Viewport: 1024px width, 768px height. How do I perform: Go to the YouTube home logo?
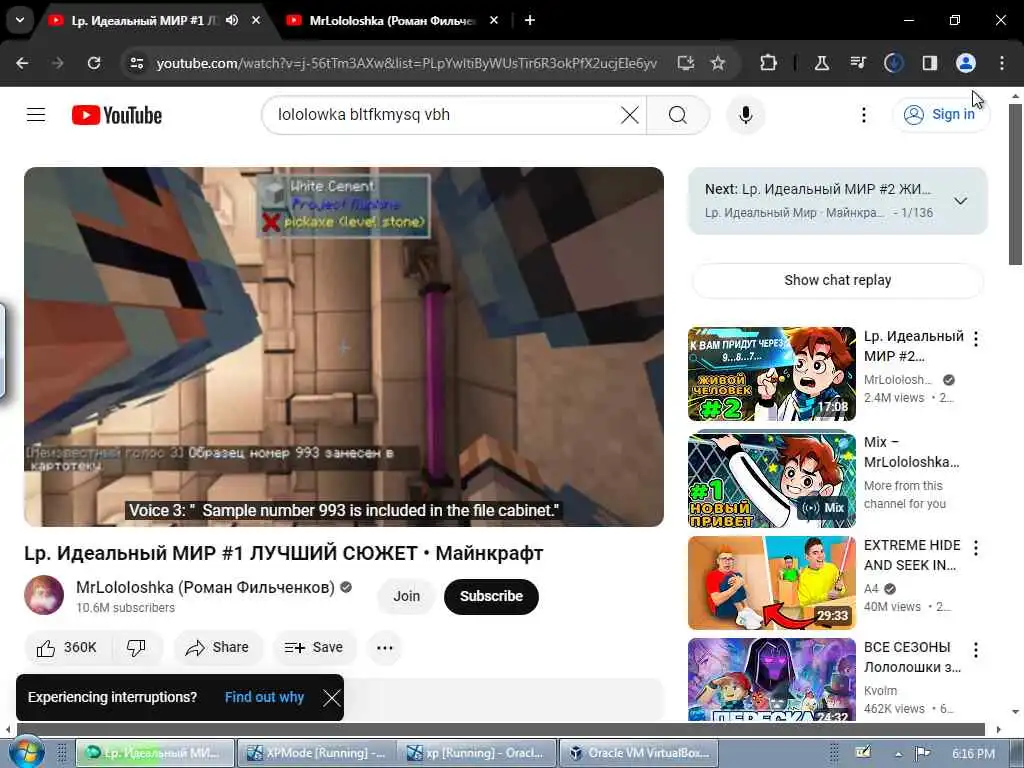[117, 115]
